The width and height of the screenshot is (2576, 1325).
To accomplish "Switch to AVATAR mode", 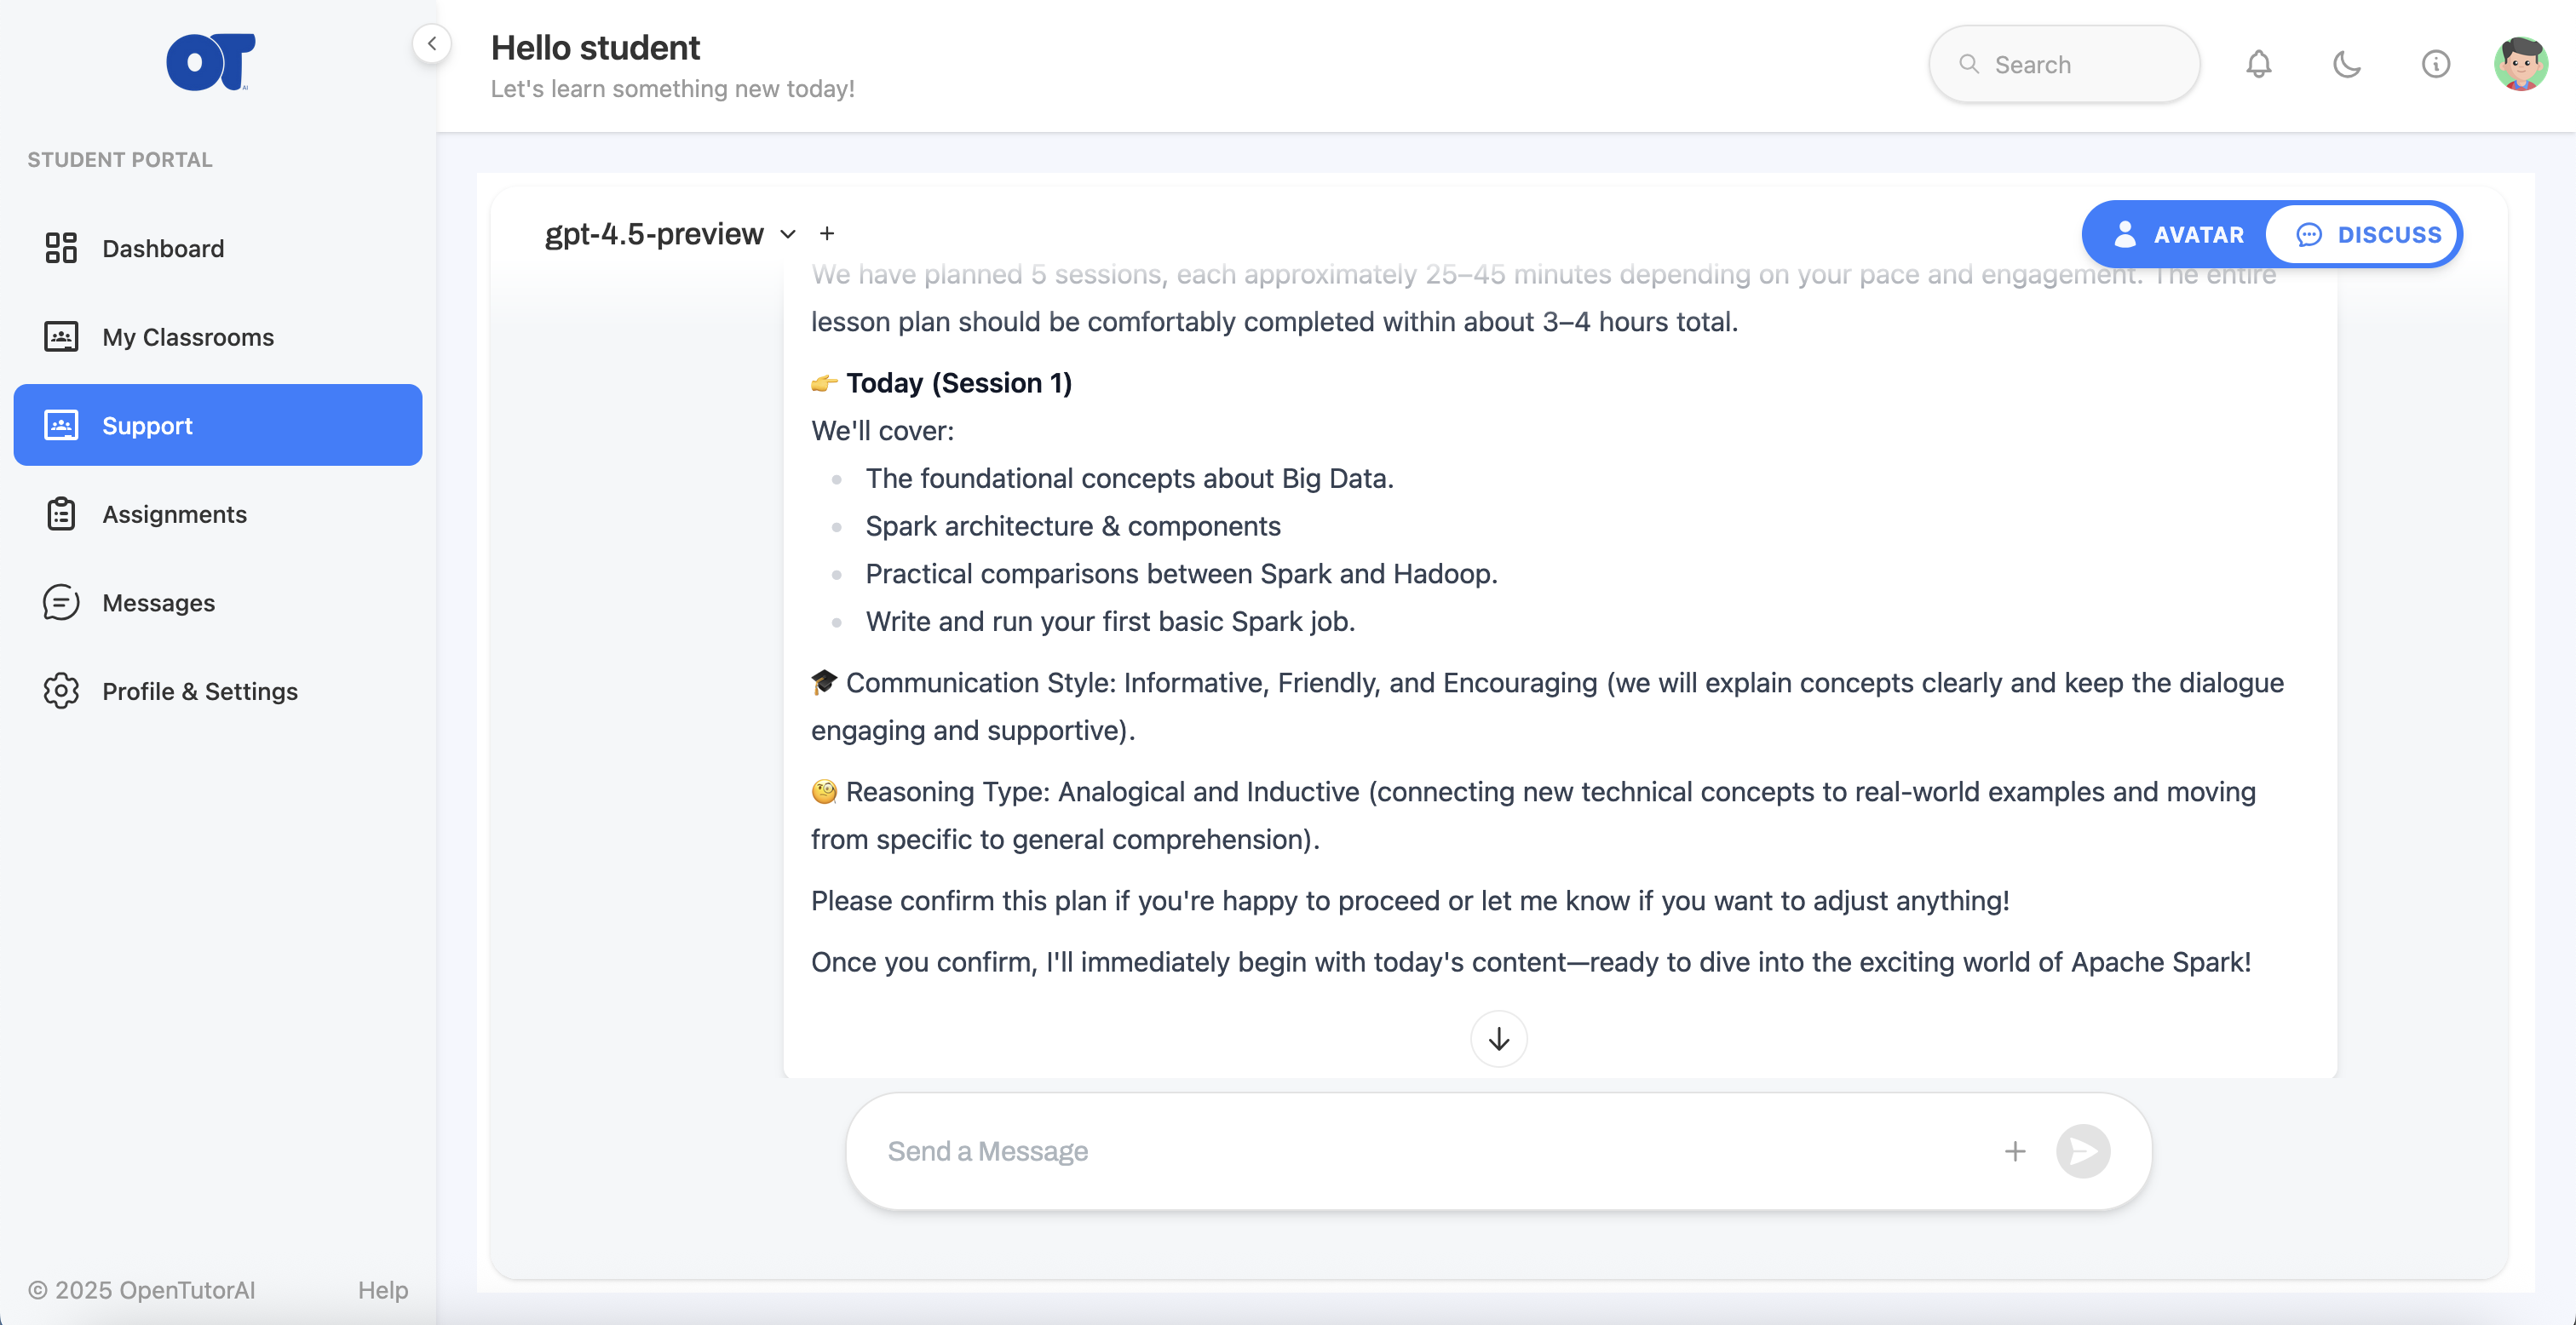I will pyautogui.click(x=2179, y=235).
